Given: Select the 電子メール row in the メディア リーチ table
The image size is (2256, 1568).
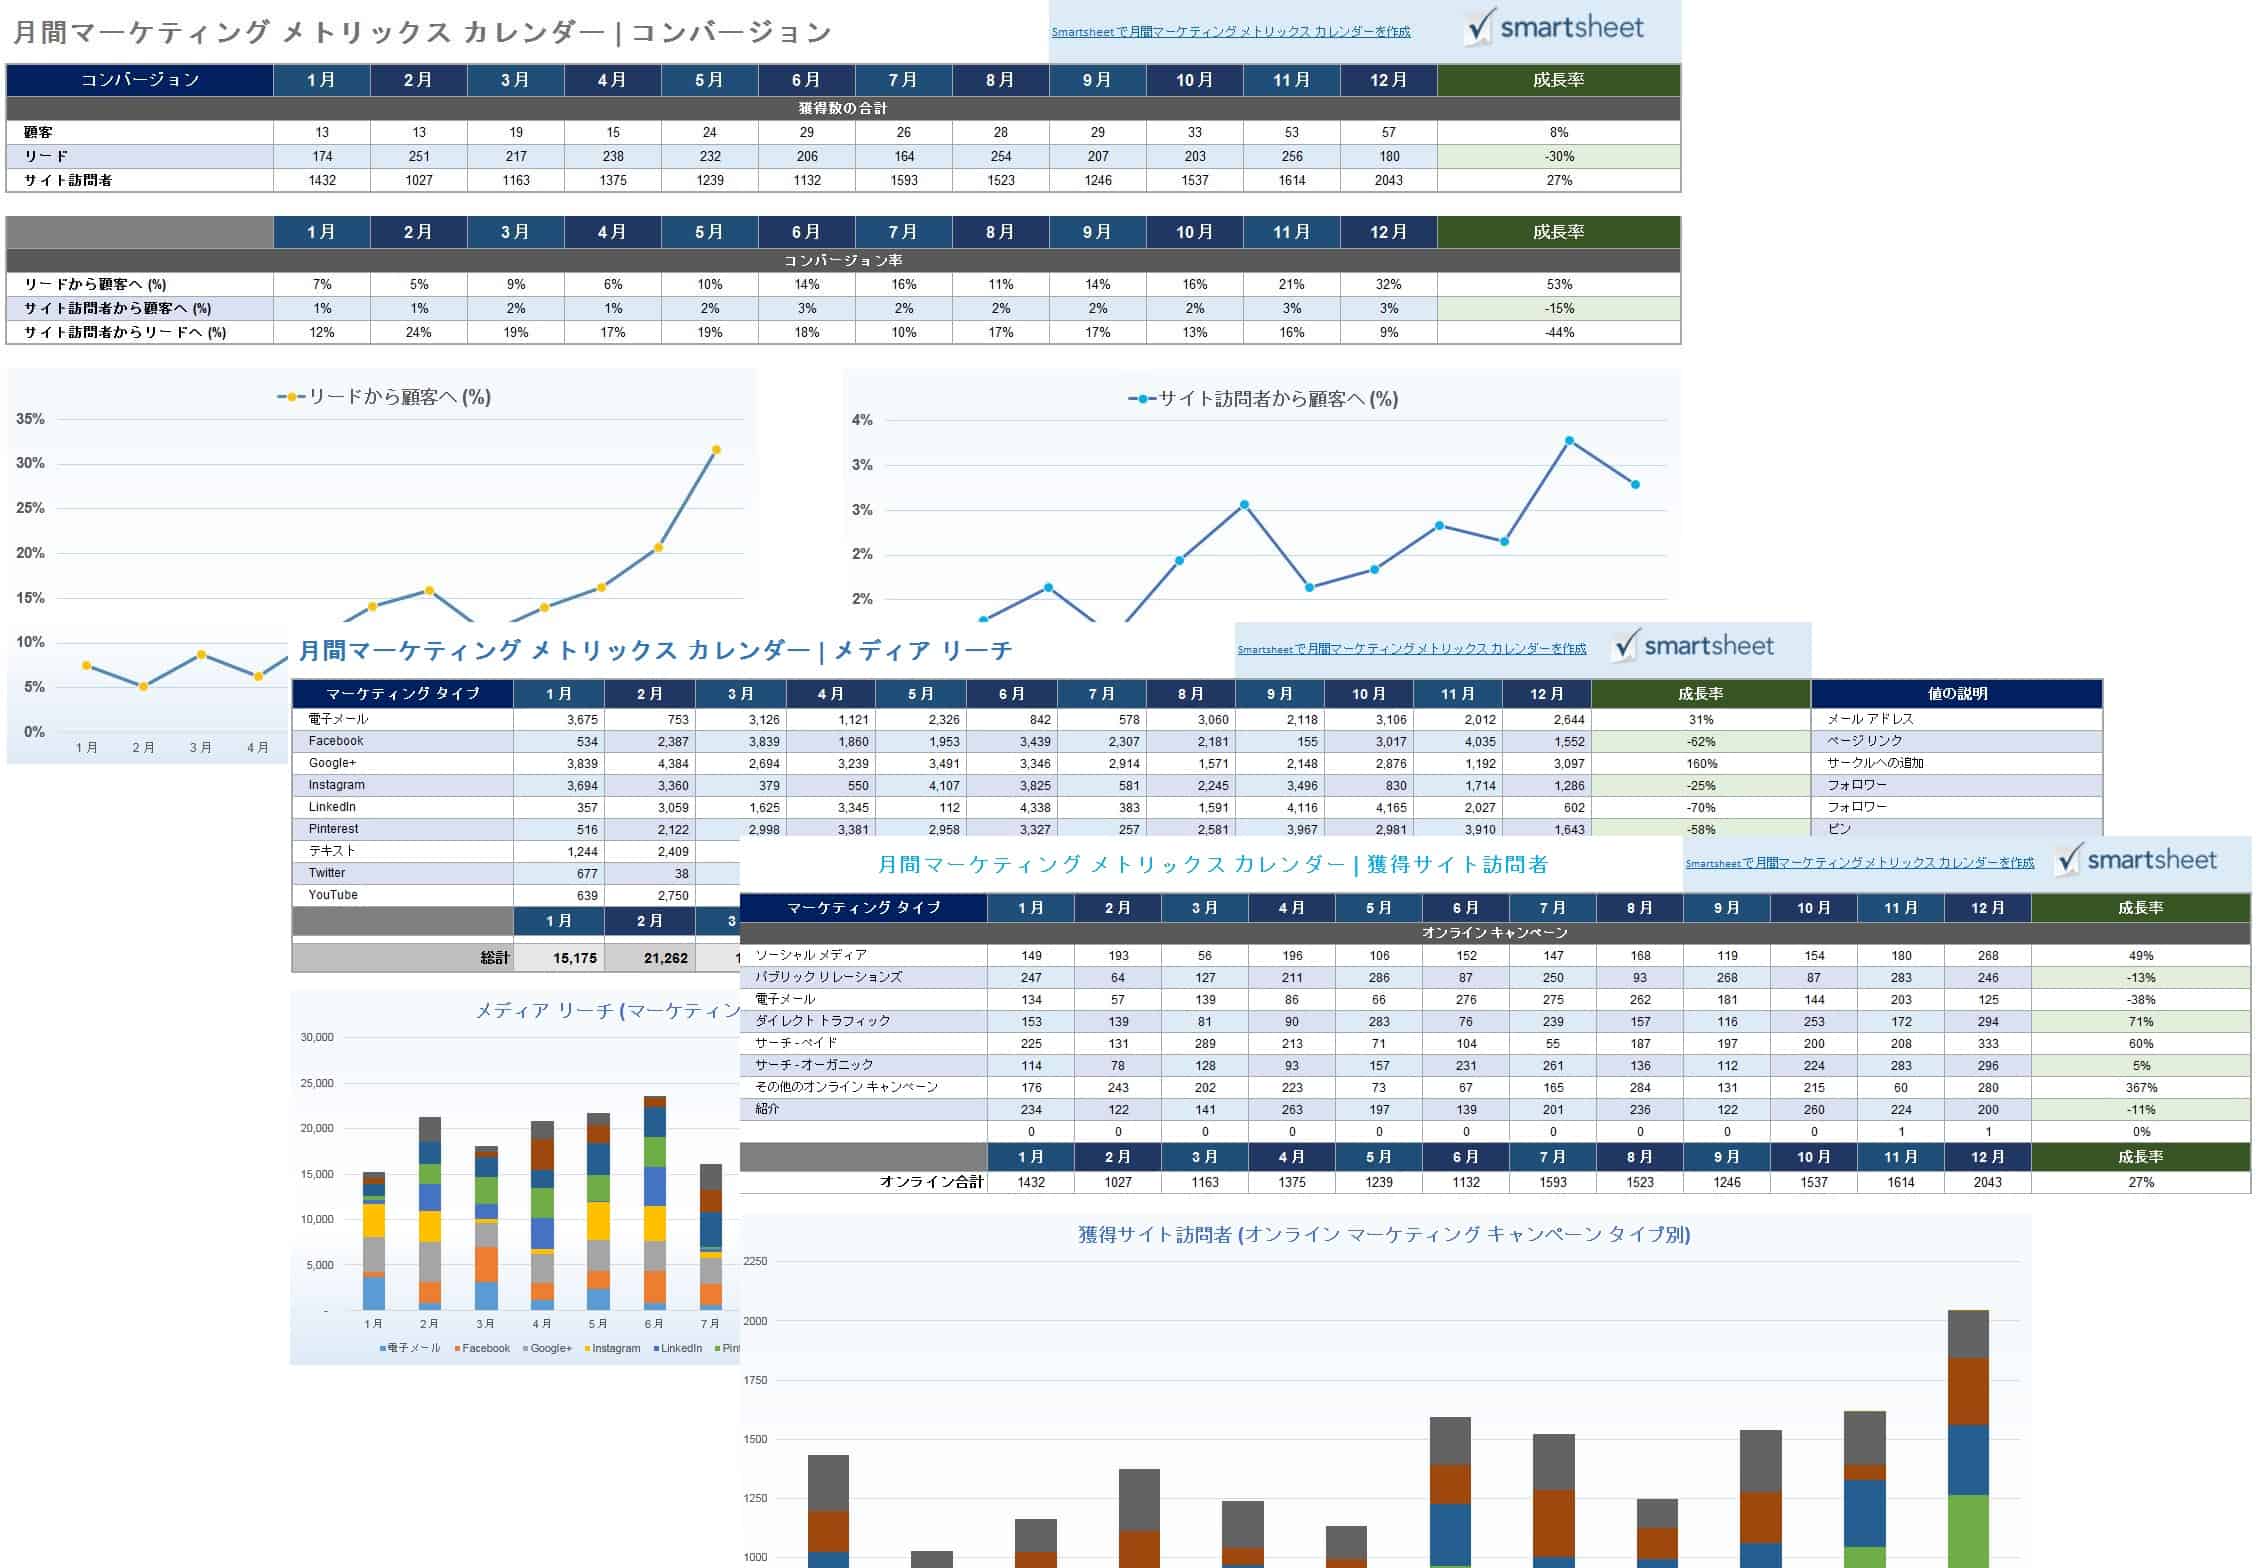Looking at the screenshot, I should coord(403,719).
